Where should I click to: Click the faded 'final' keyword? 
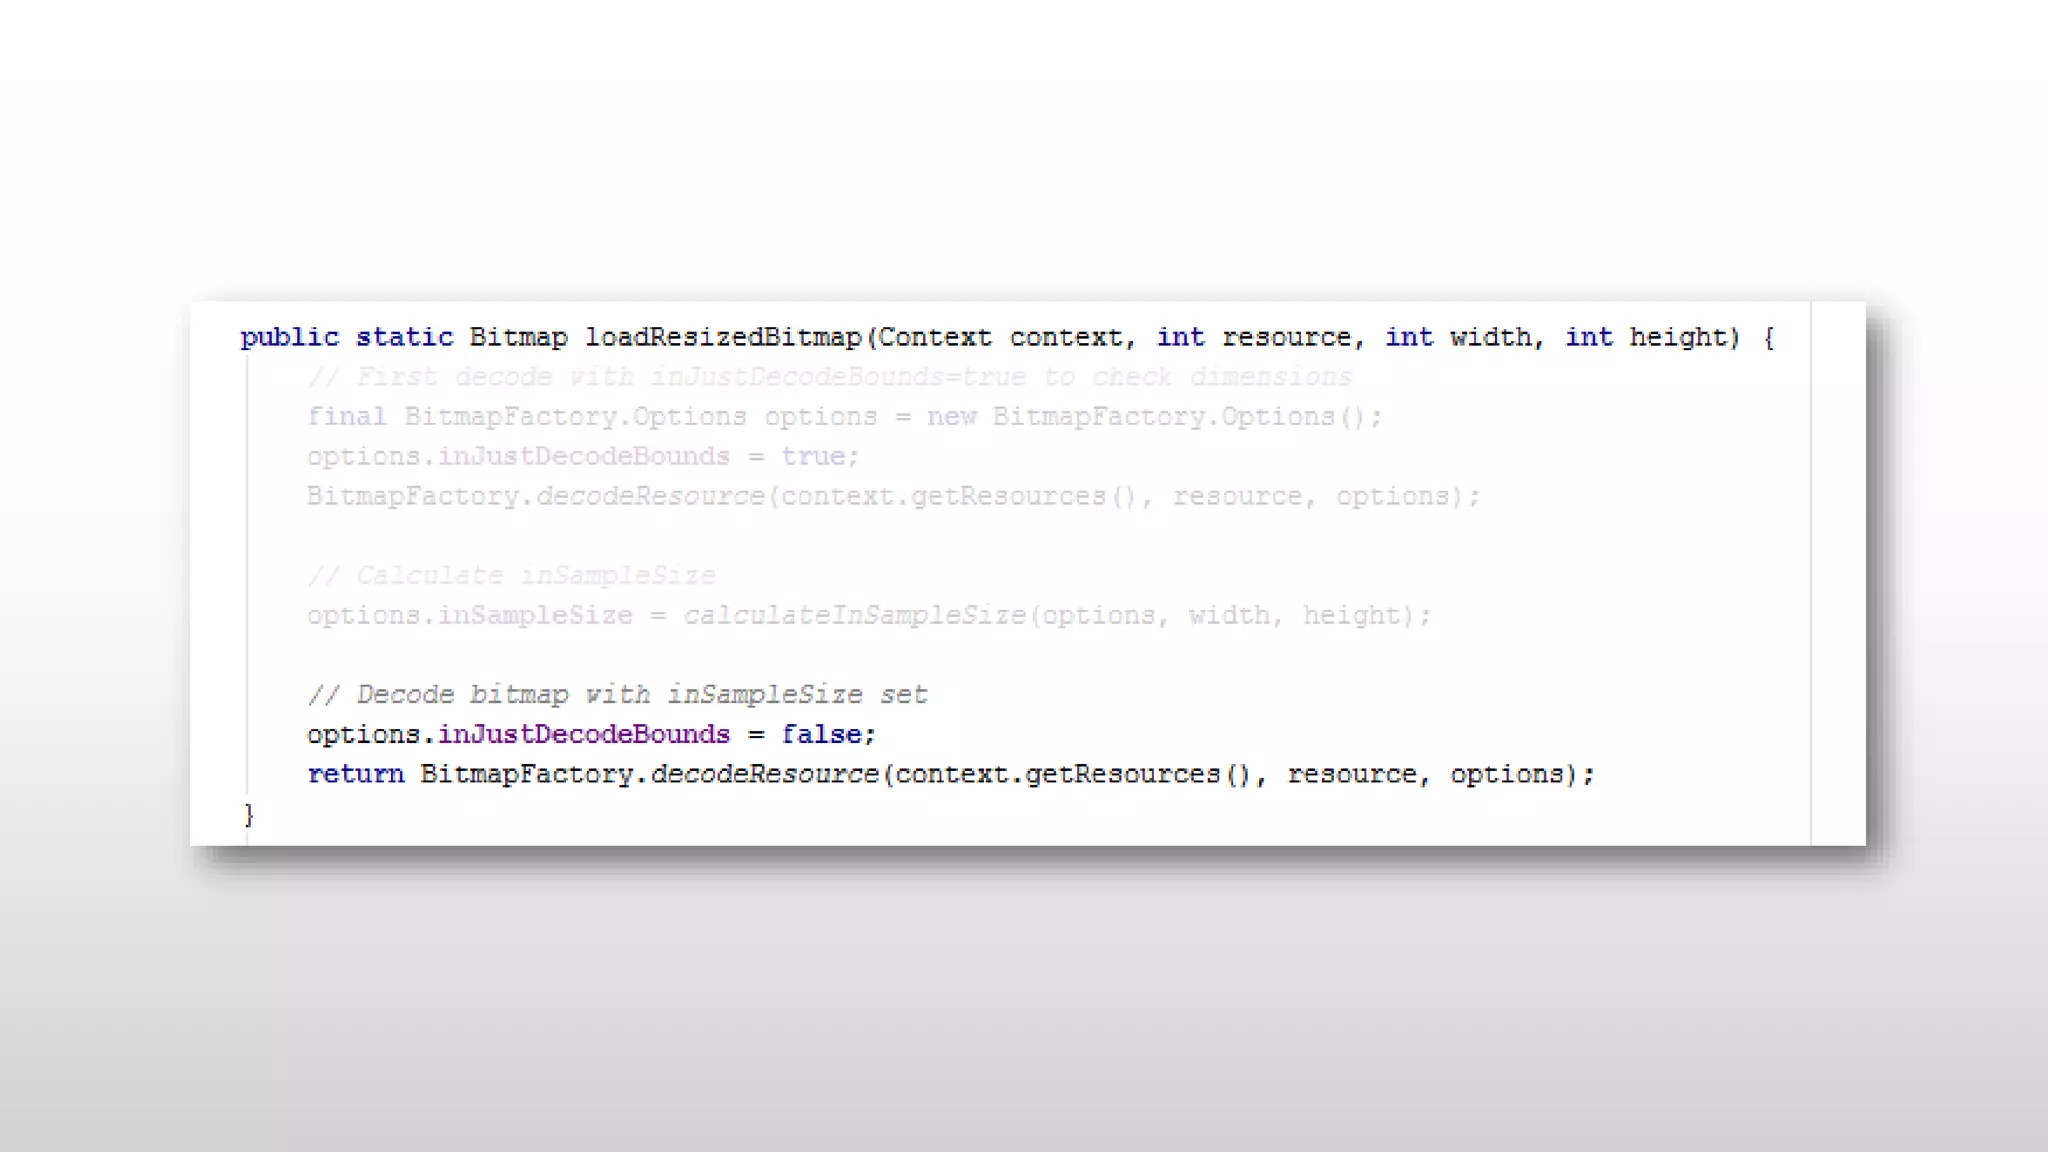click(x=346, y=417)
